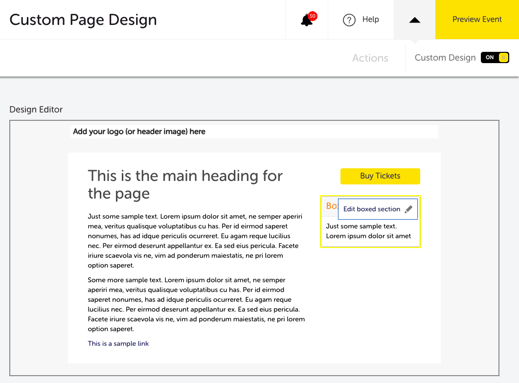Viewport: 519px width, 383px height.
Task: Click the 'Design Editor' label
Action: point(36,110)
